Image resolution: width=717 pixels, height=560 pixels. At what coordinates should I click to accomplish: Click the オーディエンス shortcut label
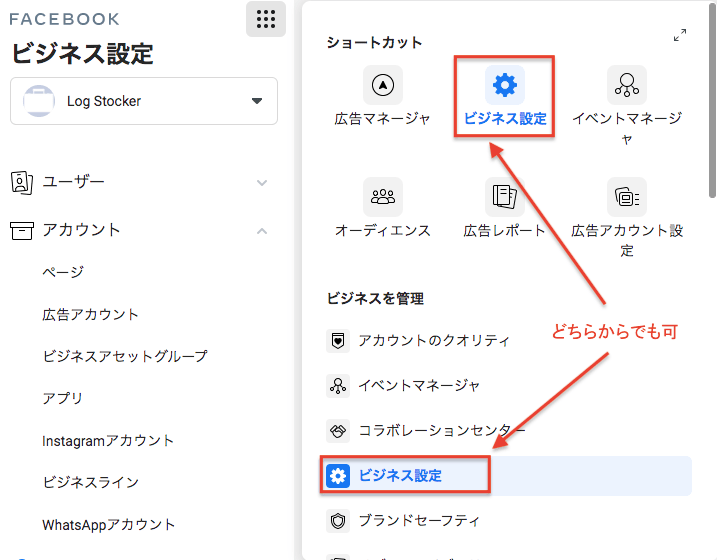coord(383,230)
